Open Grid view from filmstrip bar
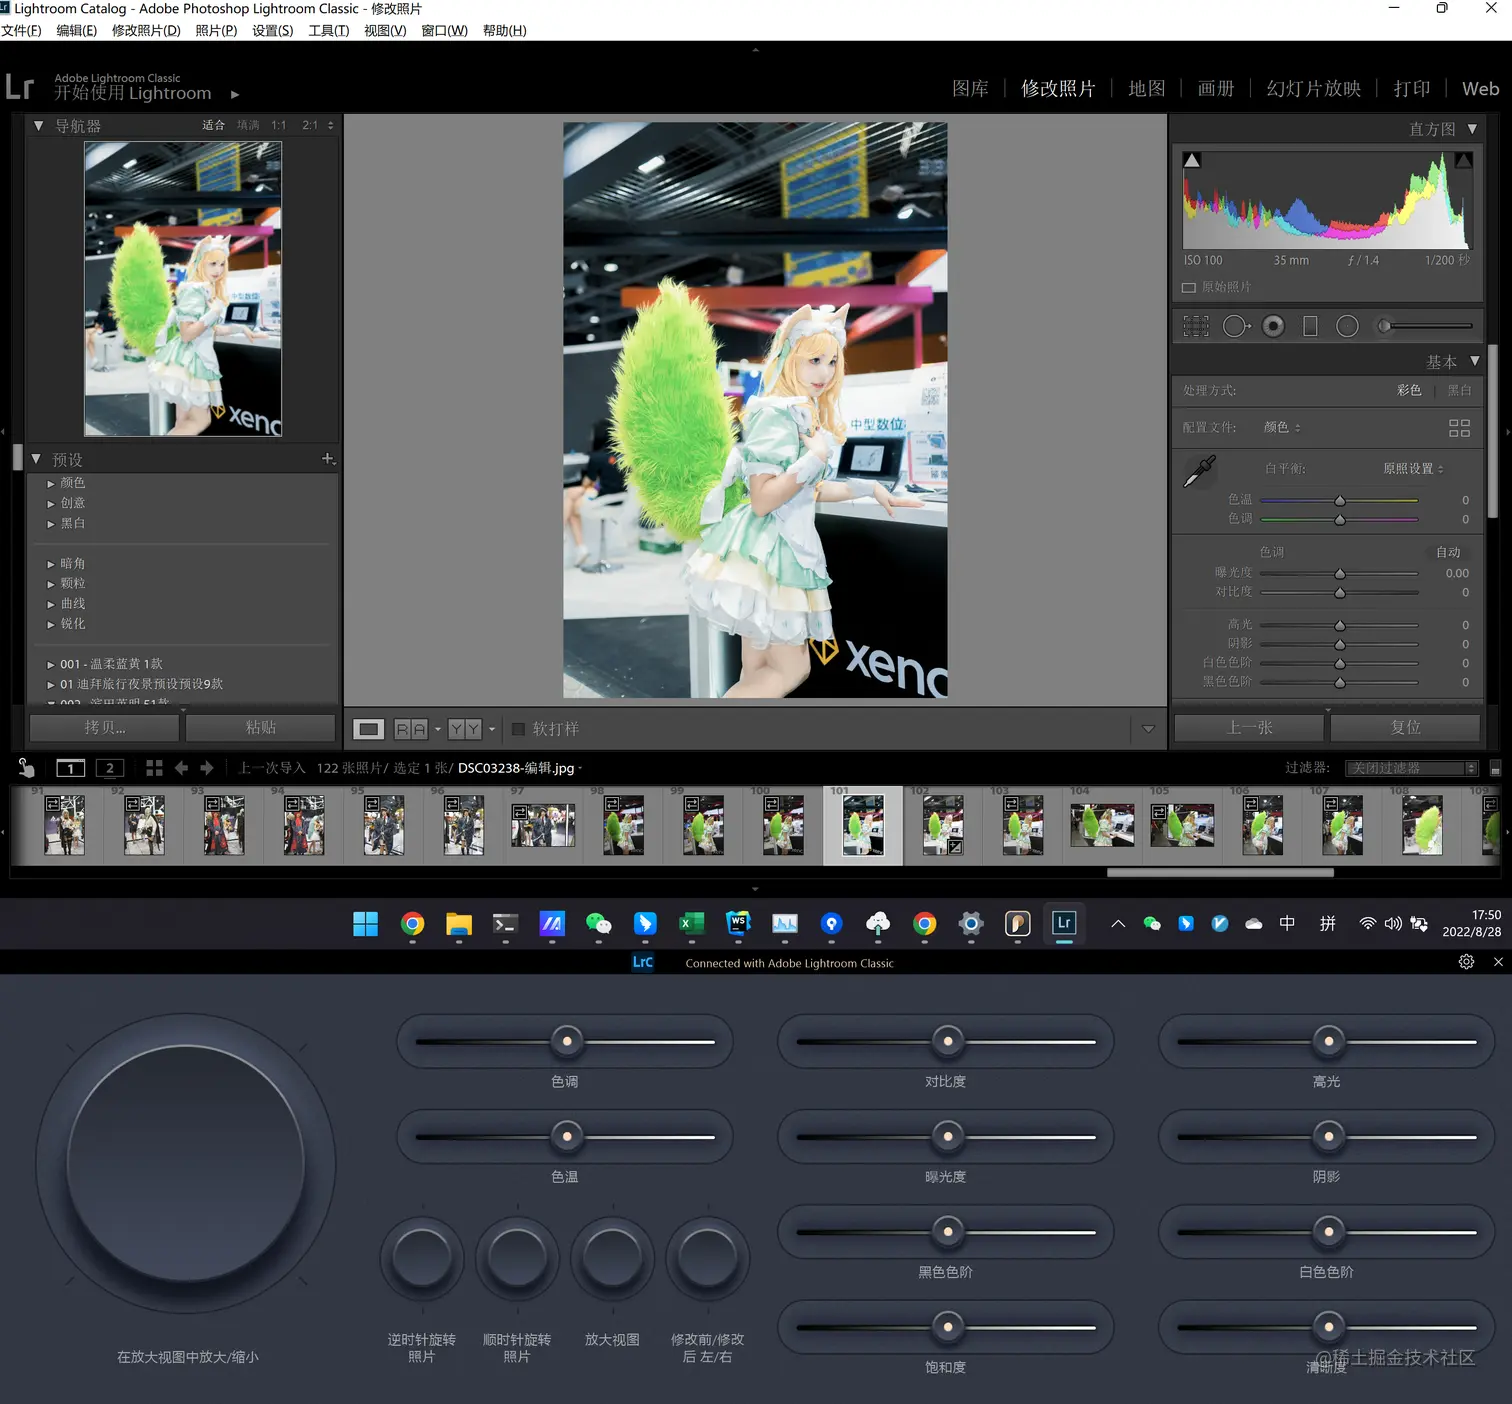The height and width of the screenshot is (1404, 1512). coord(154,768)
